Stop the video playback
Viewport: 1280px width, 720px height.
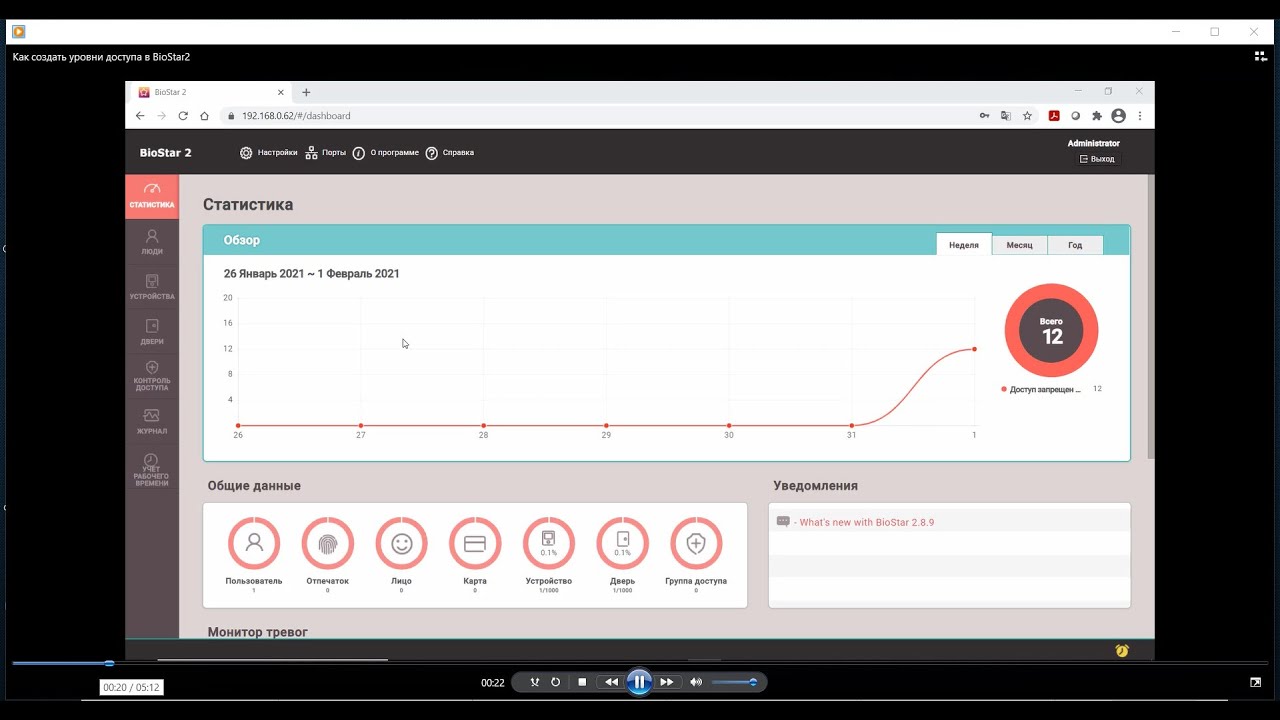point(582,682)
